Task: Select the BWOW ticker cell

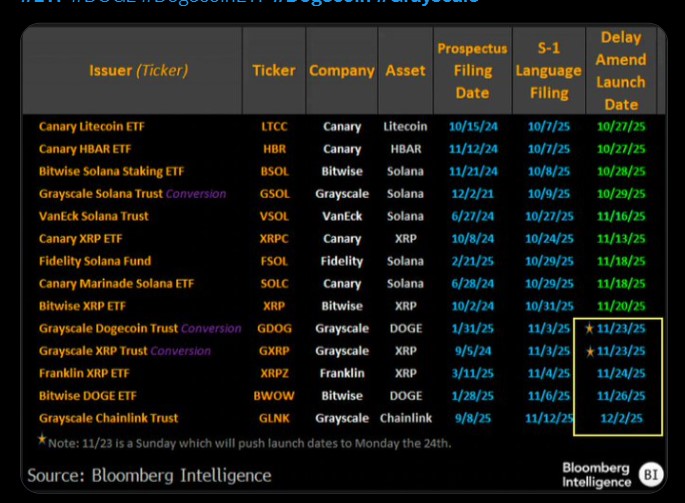Action: coord(274,396)
